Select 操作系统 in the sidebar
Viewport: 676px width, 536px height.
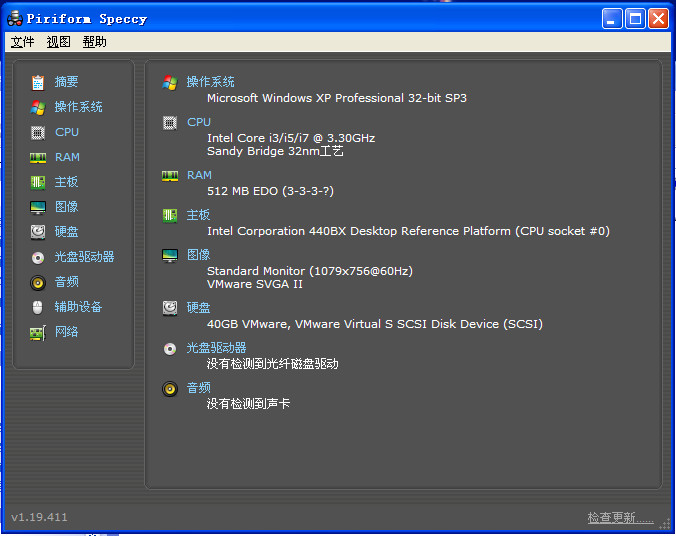pyautogui.click(x=78, y=107)
